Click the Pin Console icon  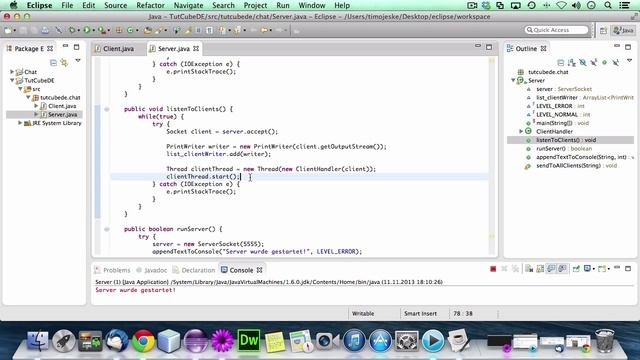pos(576,269)
